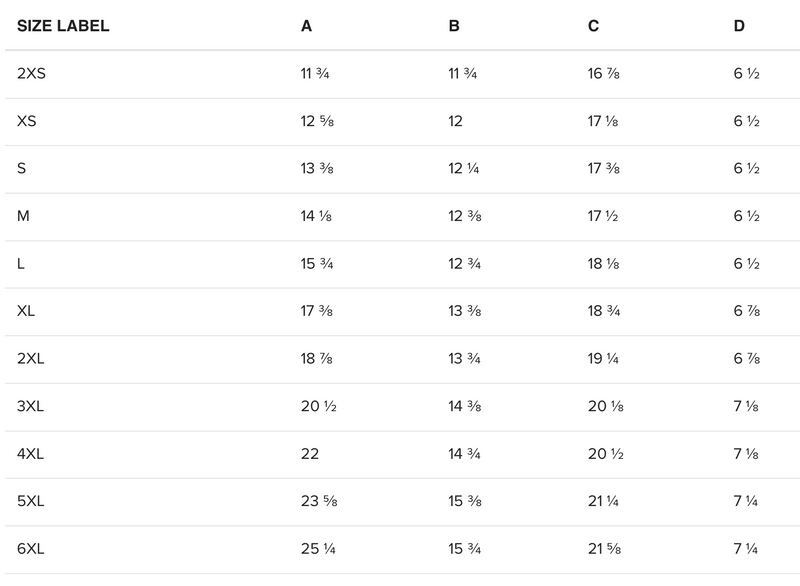Select the 3XL size label

(x=31, y=406)
